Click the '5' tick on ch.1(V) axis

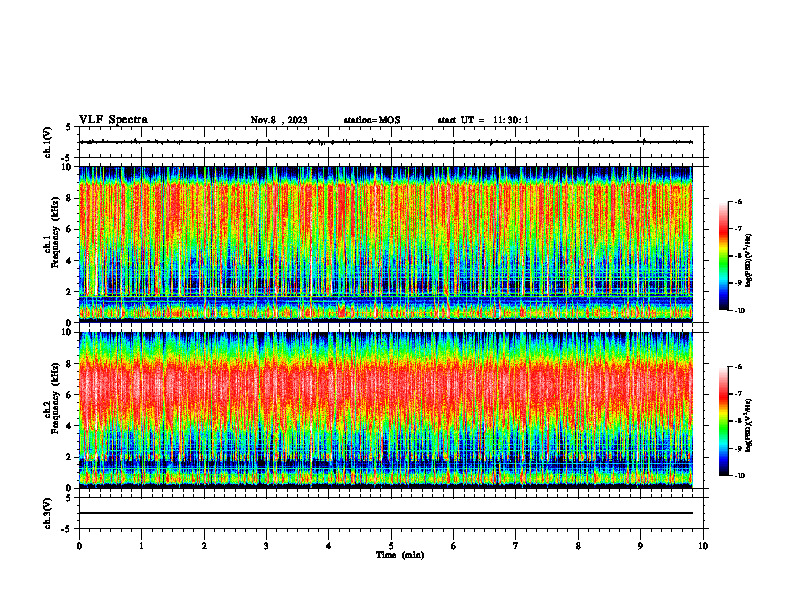click(69, 127)
